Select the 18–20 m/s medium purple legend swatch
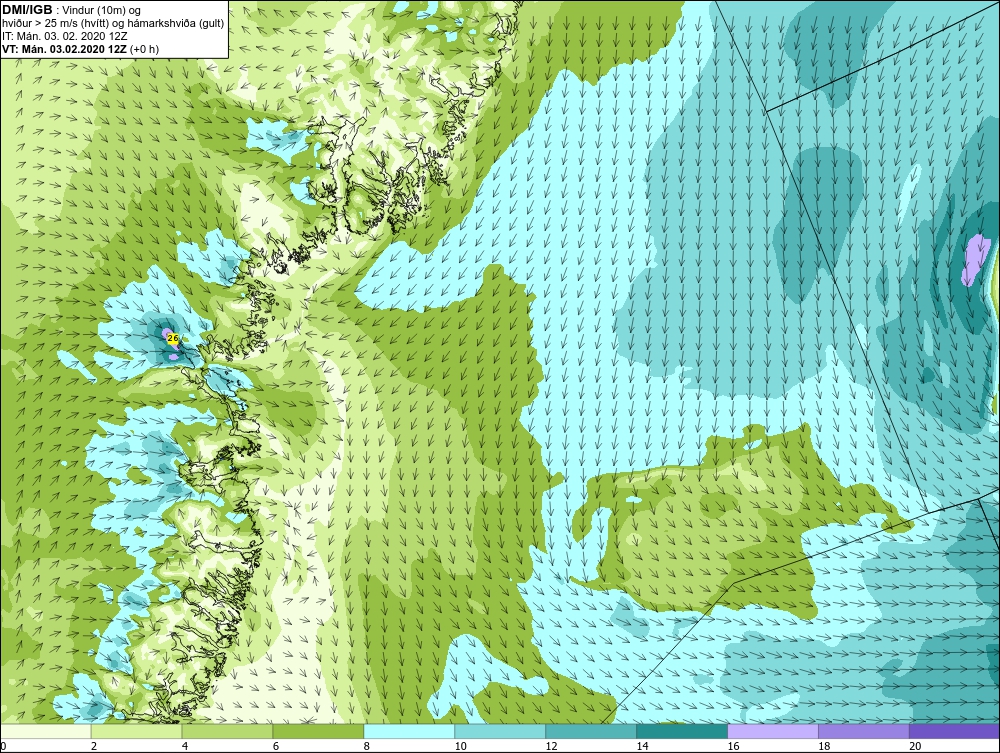Image resolution: width=1000 pixels, height=753 pixels. point(864,731)
